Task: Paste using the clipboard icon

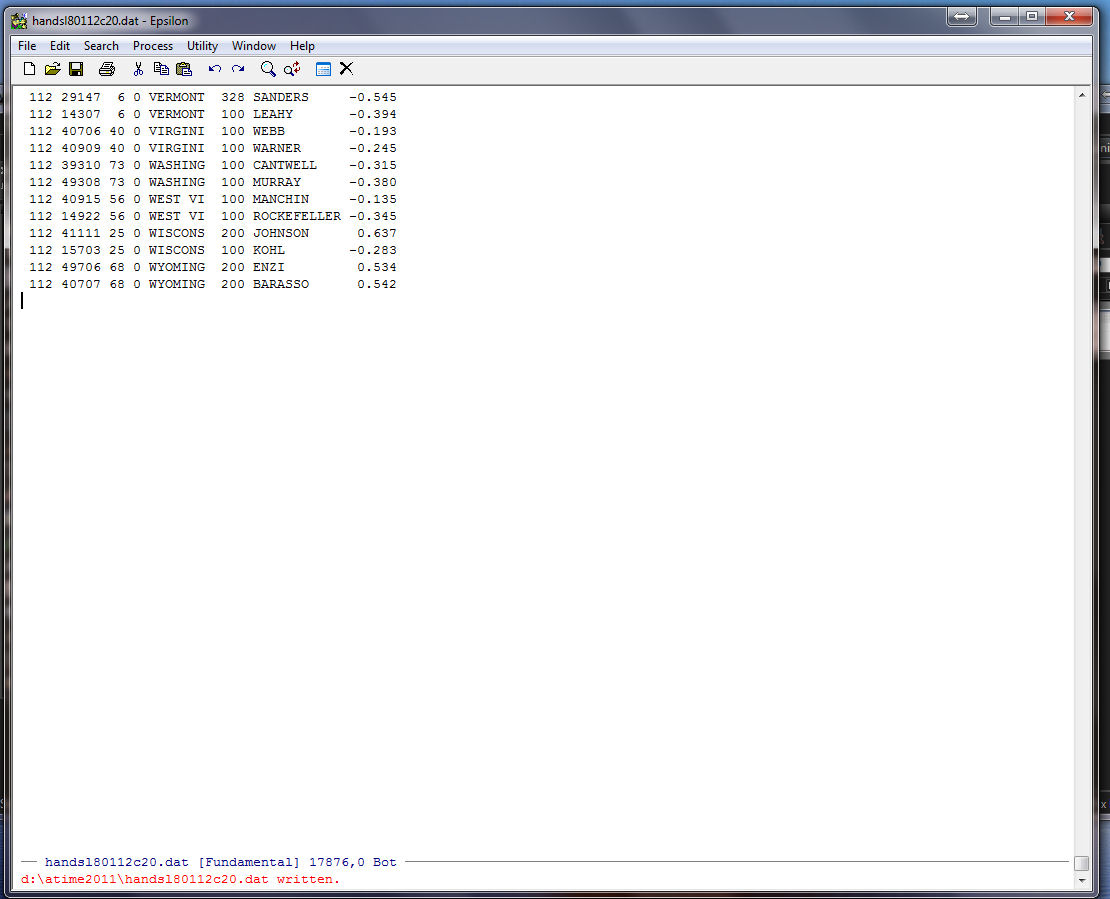Action: [x=183, y=69]
